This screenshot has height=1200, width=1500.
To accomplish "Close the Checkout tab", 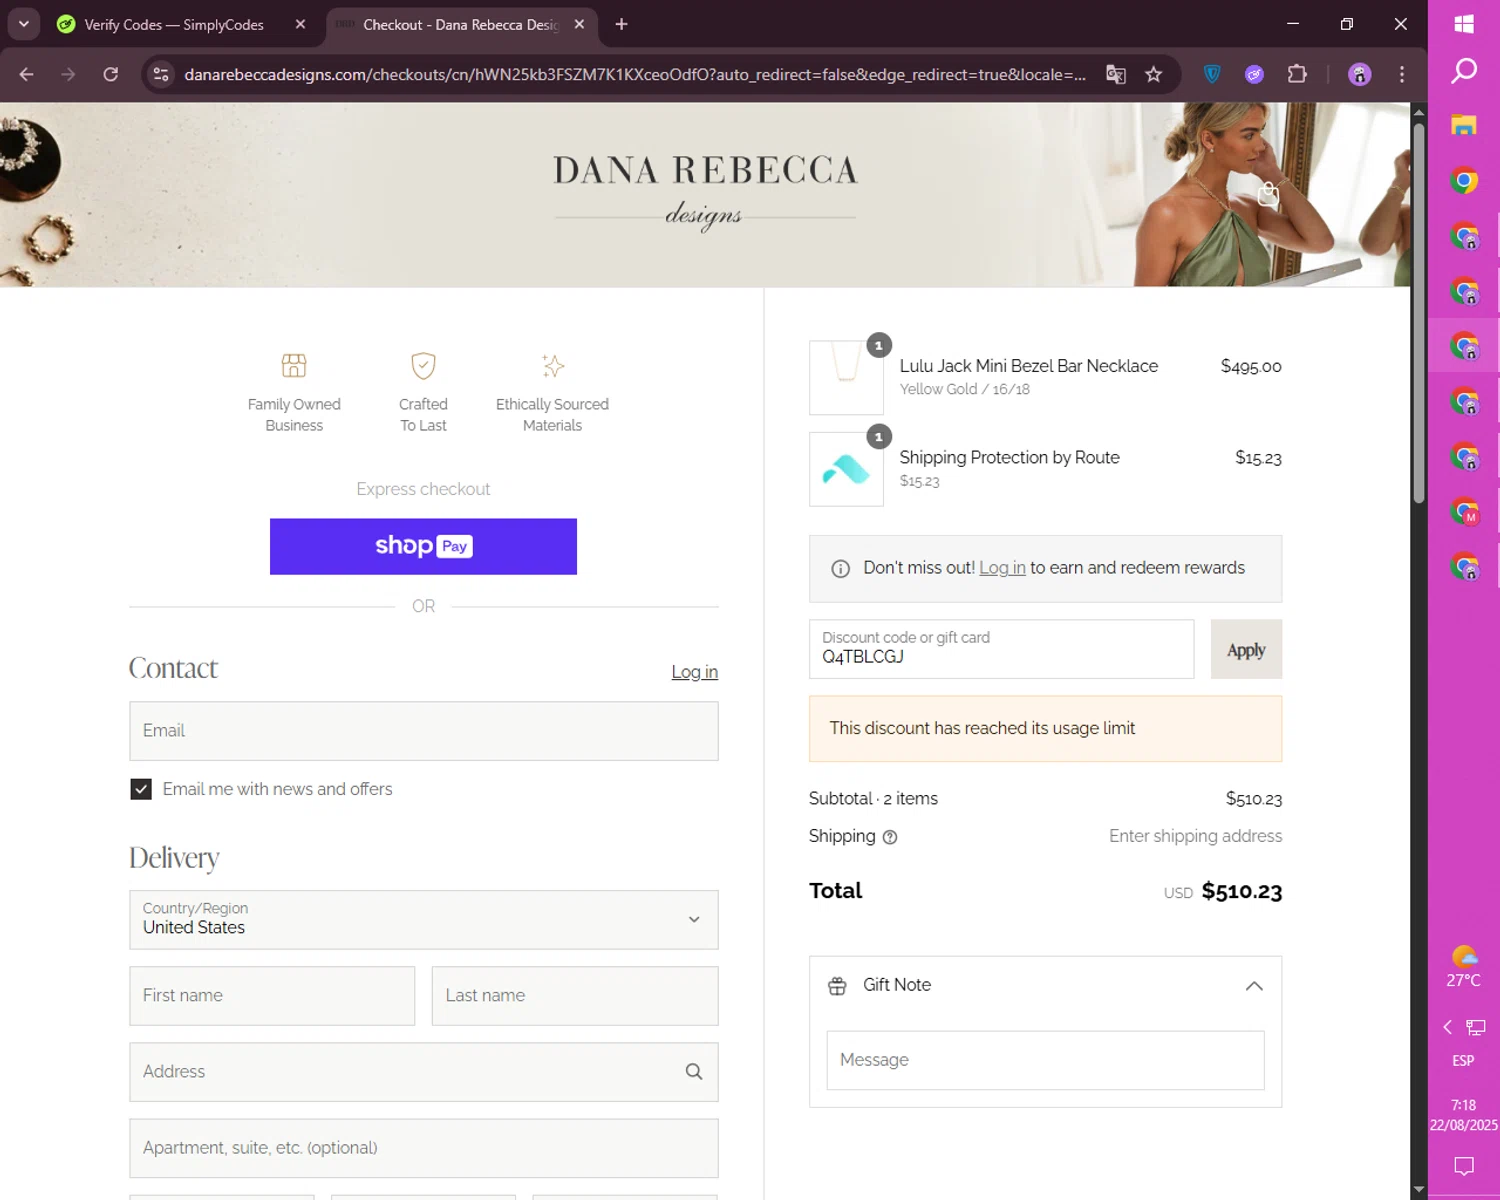I will point(579,24).
